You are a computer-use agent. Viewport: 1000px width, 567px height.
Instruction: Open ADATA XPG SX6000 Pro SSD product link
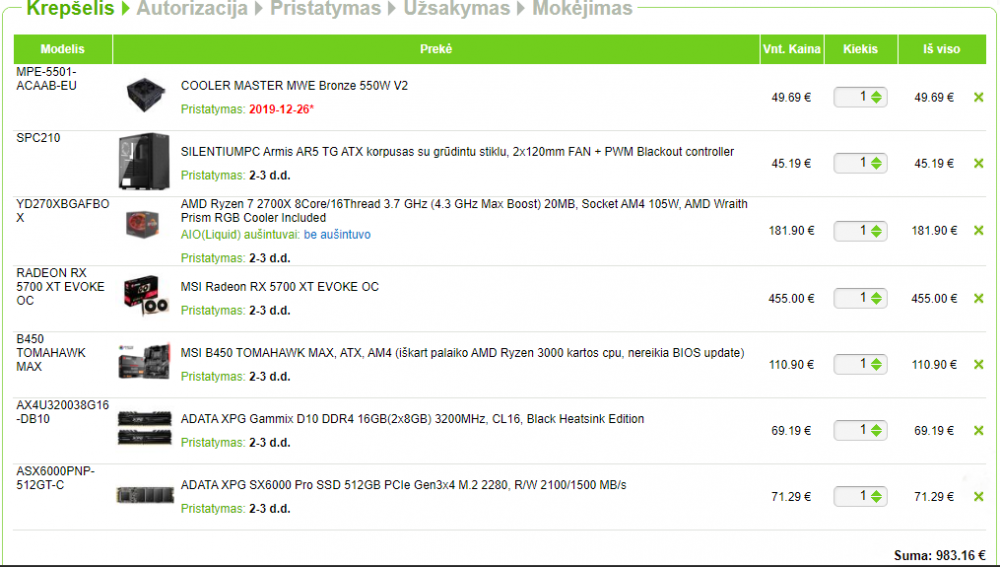403,485
